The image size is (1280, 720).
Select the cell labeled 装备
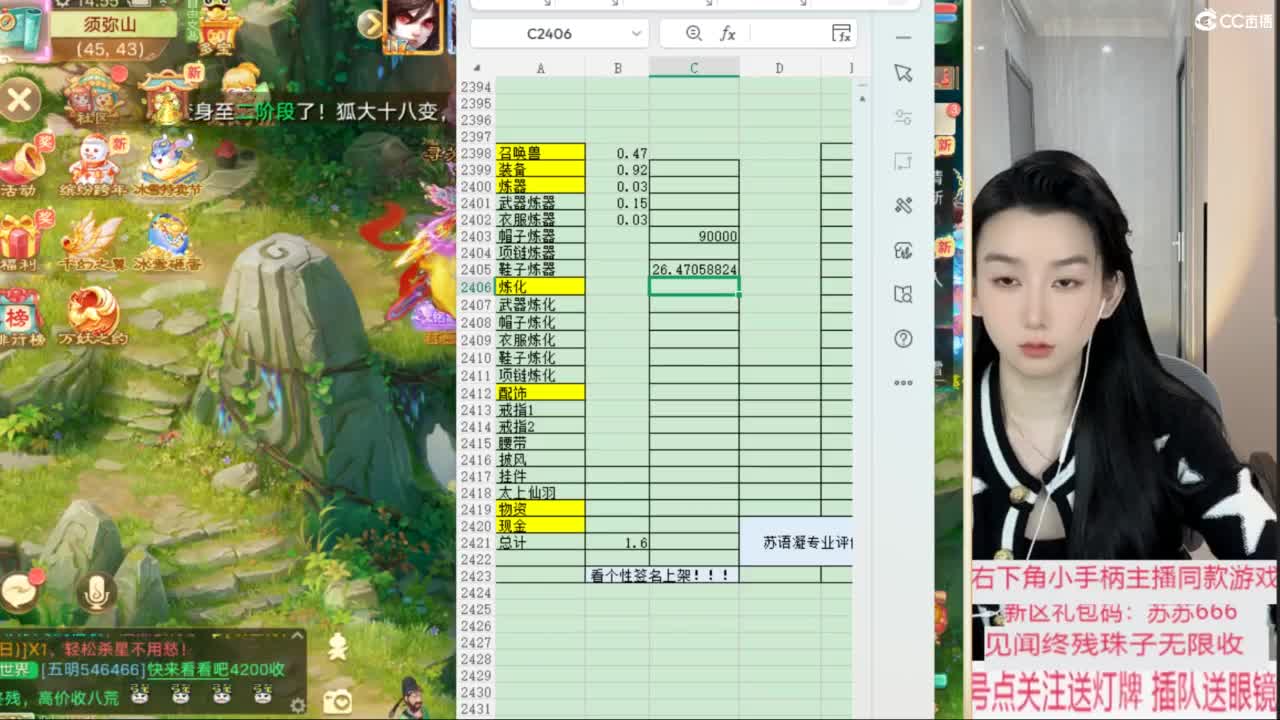[x=540, y=169]
